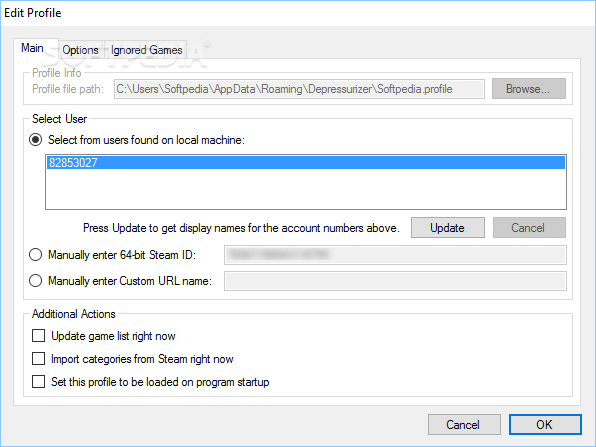The width and height of the screenshot is (596, 447).
Task: Confirm with the OK button
Action: point(545,425)
